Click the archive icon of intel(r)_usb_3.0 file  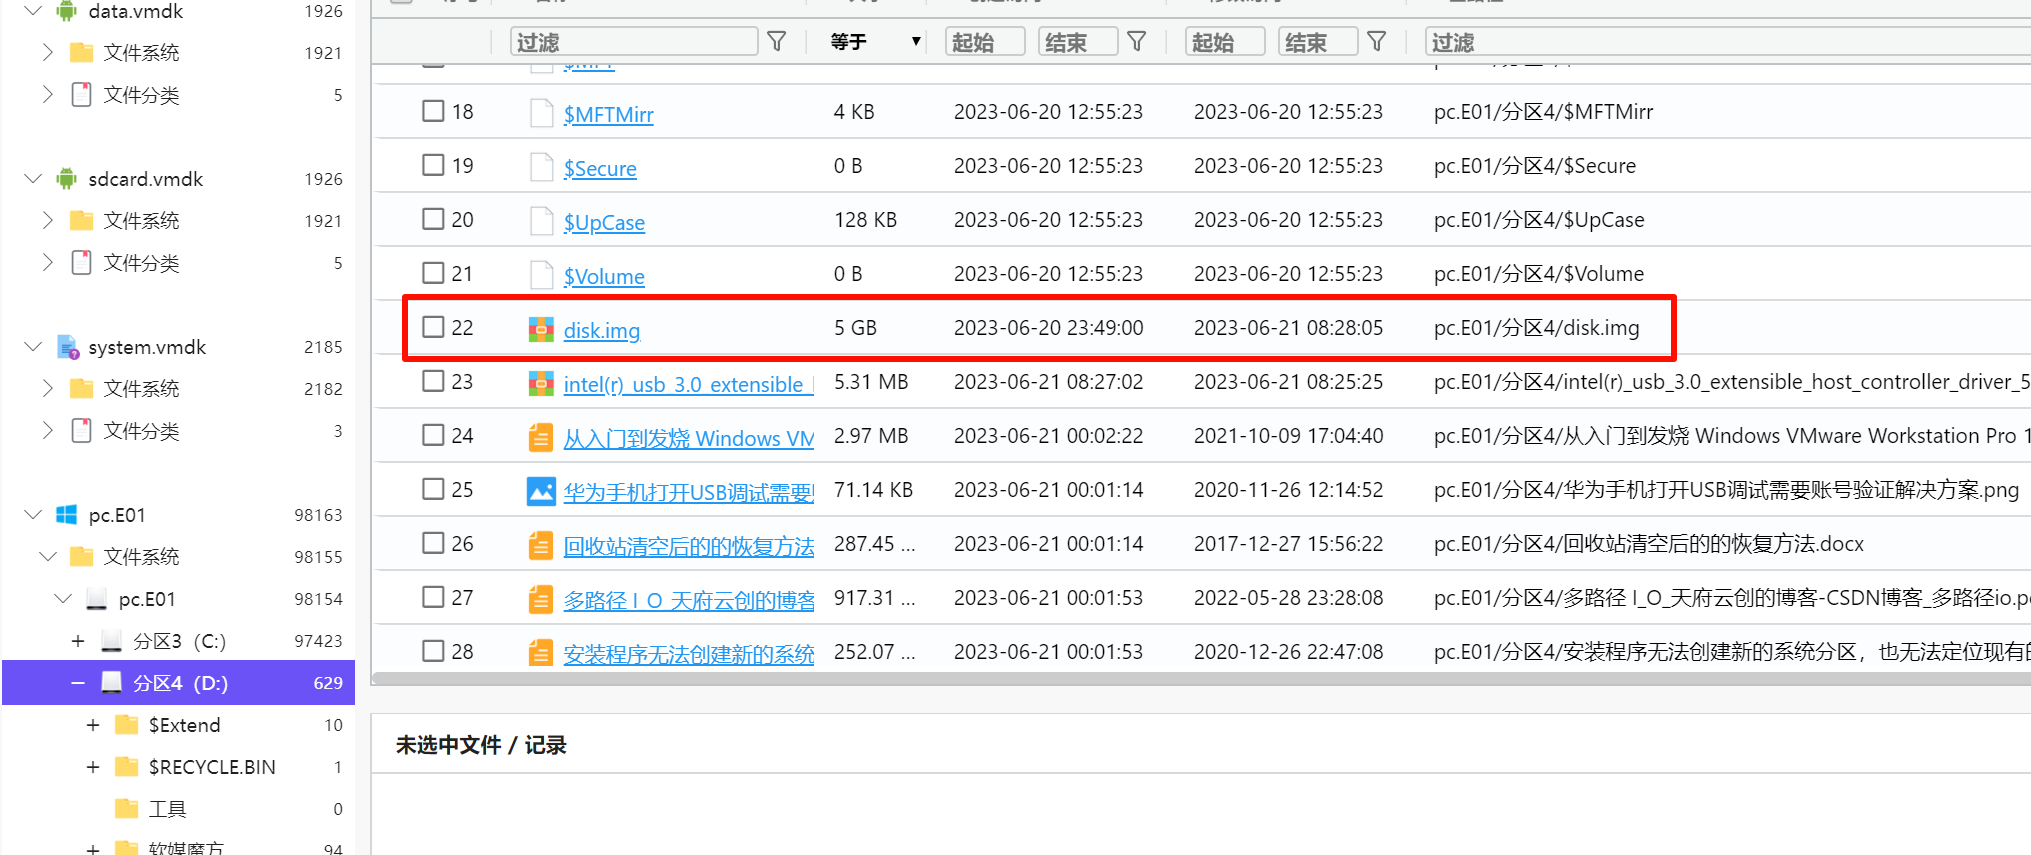point(541,383)
